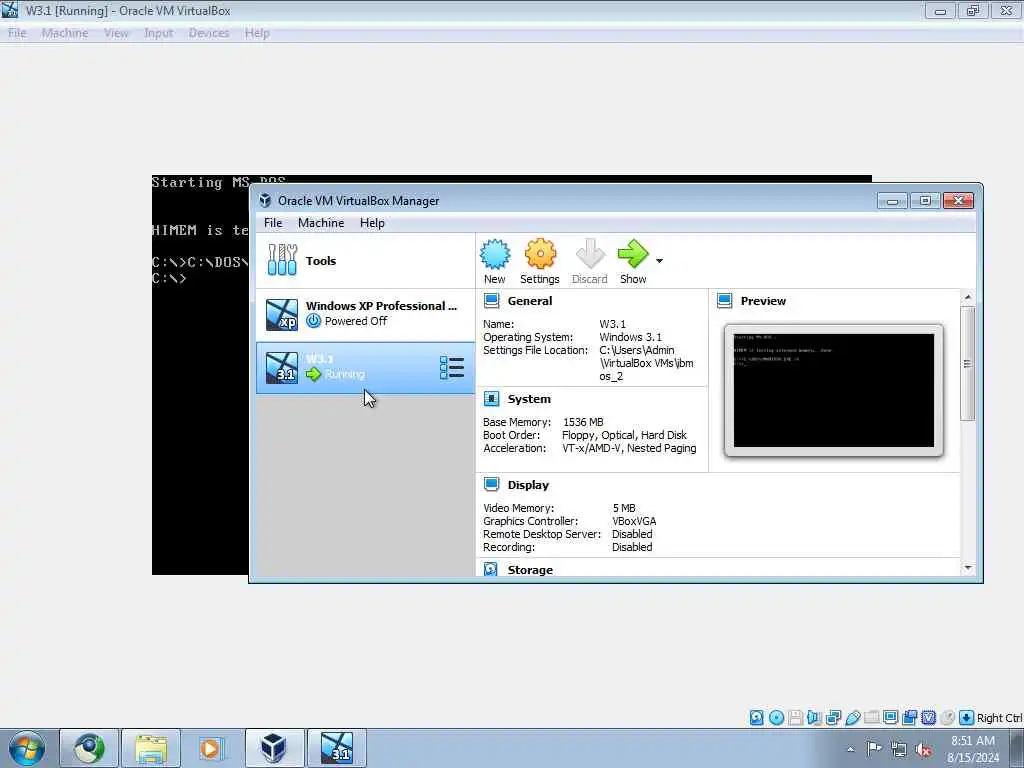This screenshot has width=1024, height=768.
Task: Open the Help menu of W3.1 window
Action: point(257,33)
